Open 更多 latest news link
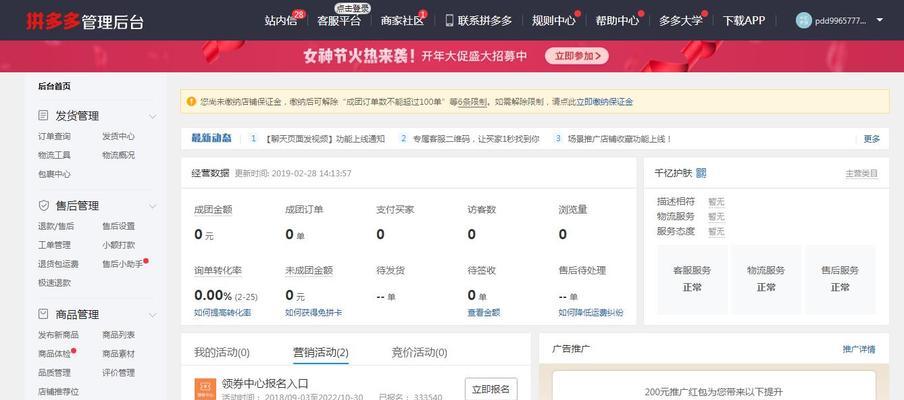This screenshot has height=400, width=904. click(872, 139)
